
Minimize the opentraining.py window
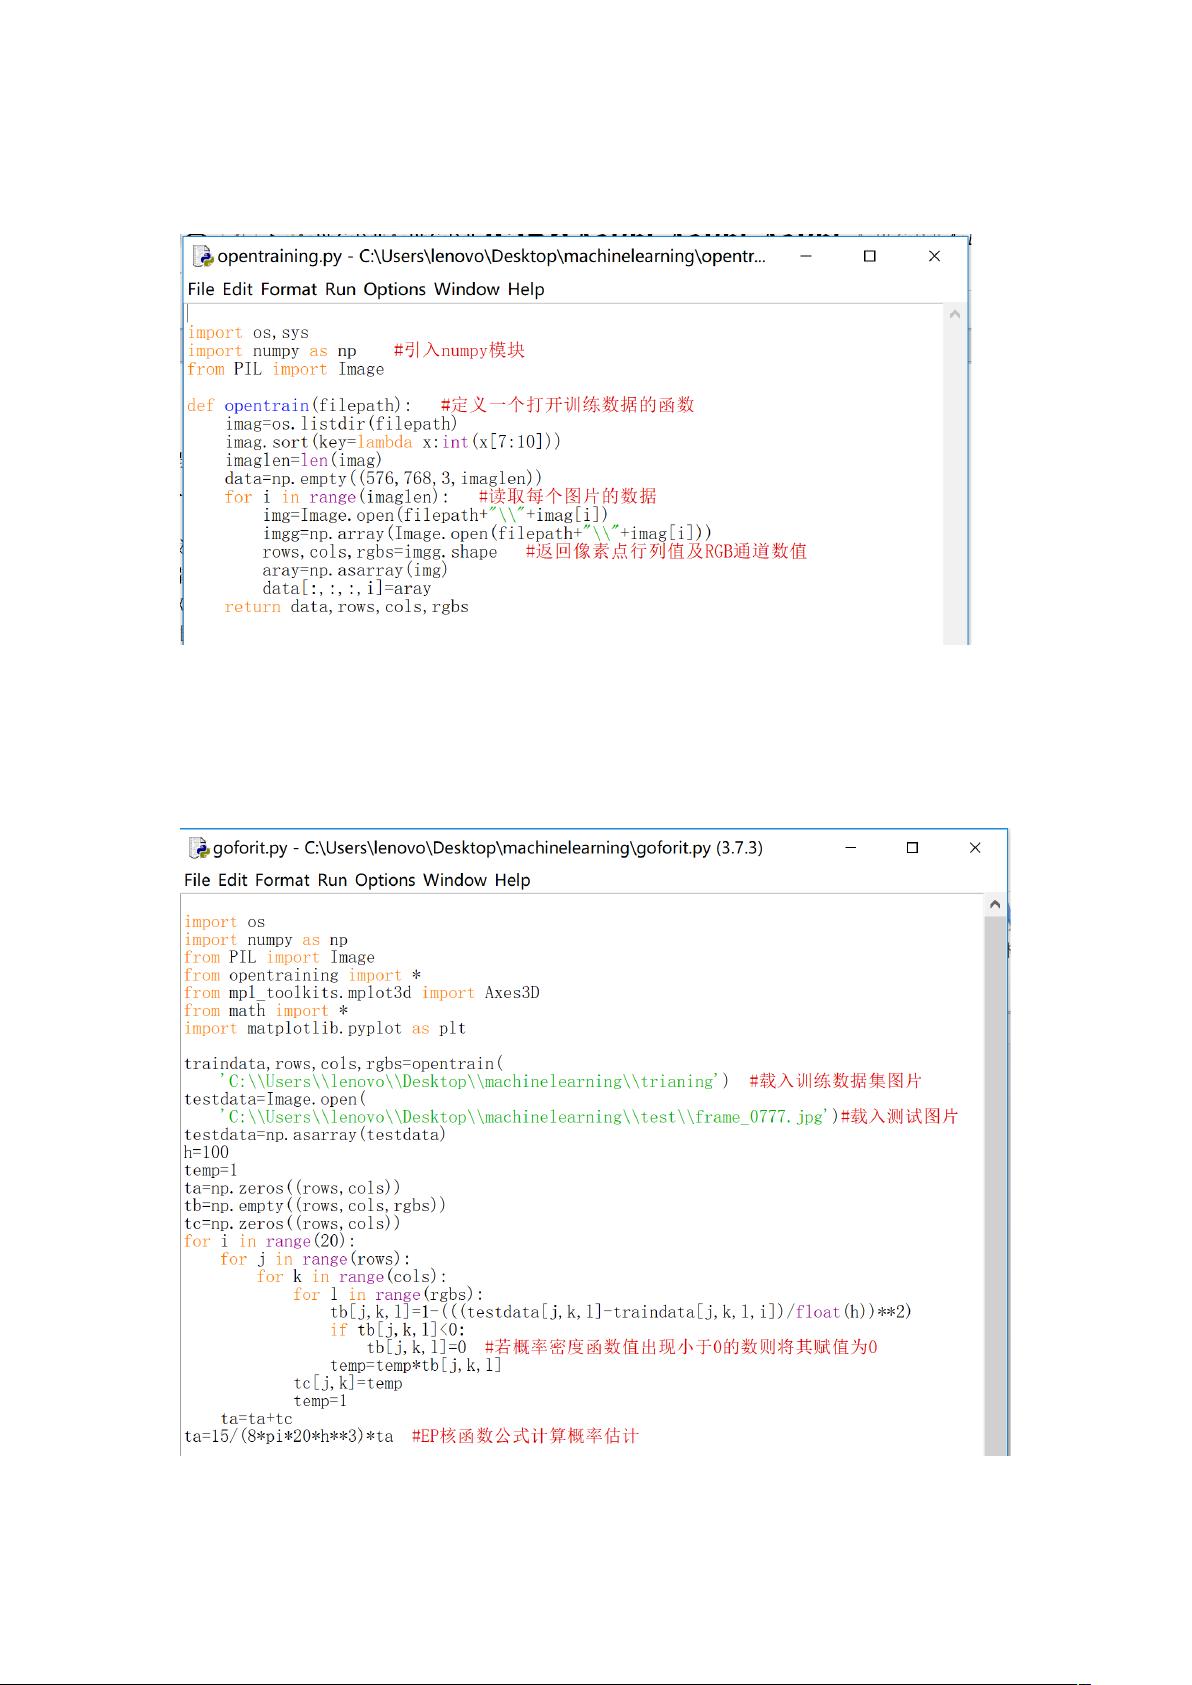pyautogui.click(x=806, y=256)
